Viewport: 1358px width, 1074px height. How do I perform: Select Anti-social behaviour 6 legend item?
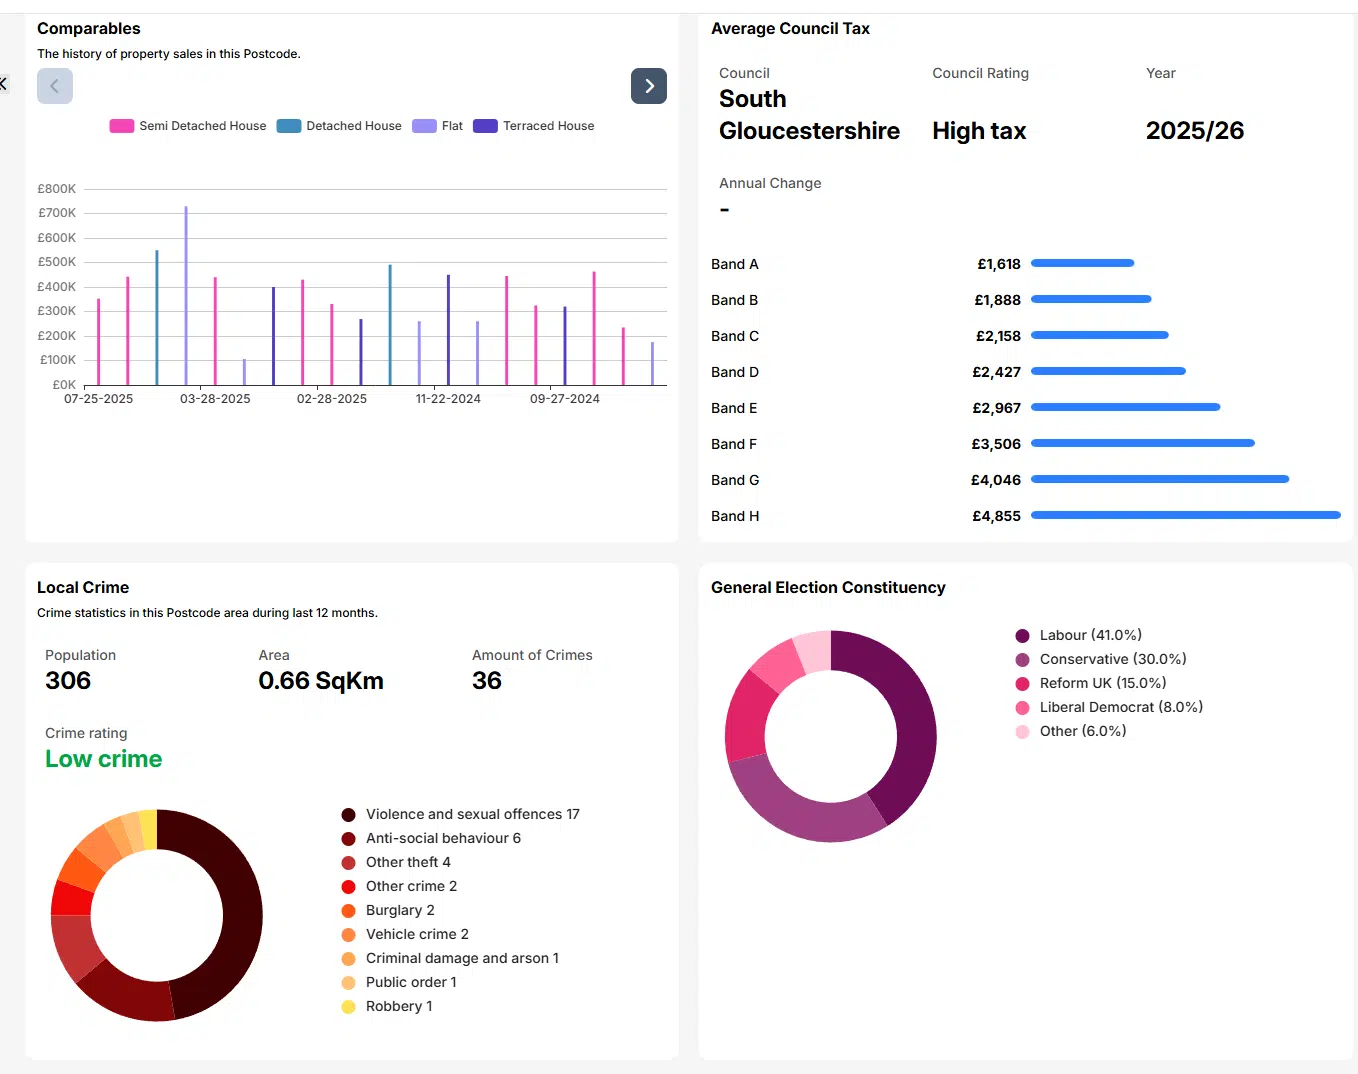(x=430, y=838)
